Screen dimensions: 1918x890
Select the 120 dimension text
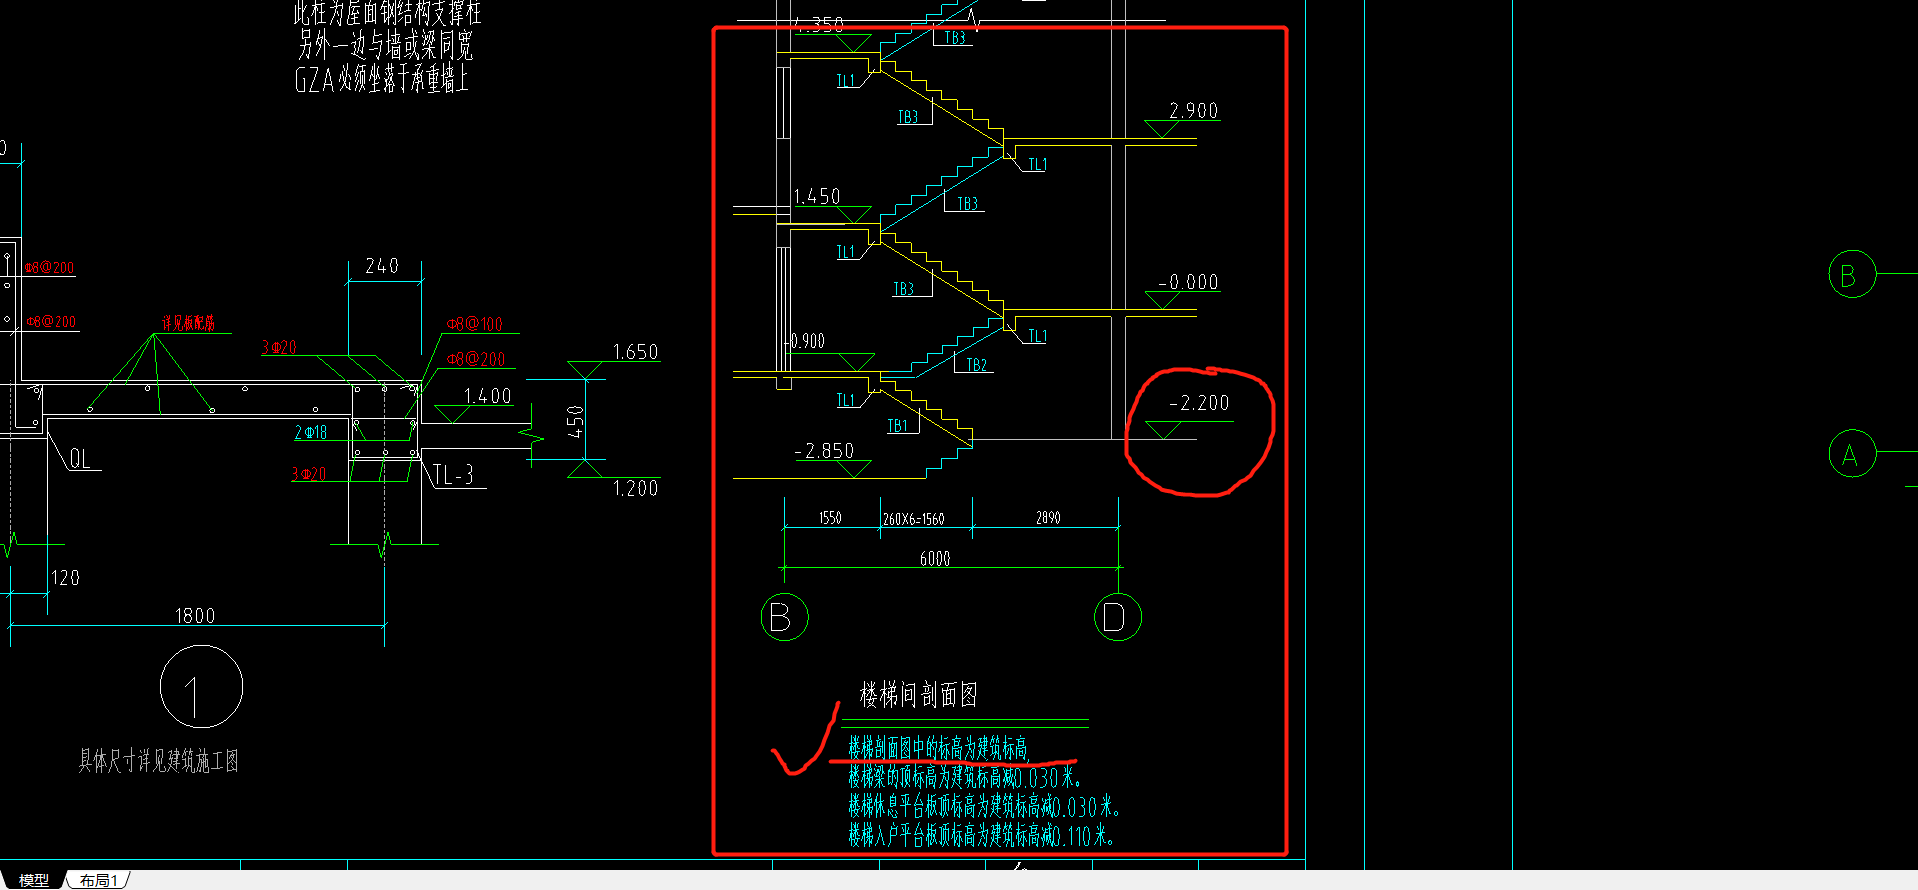(x=65, y=578)
